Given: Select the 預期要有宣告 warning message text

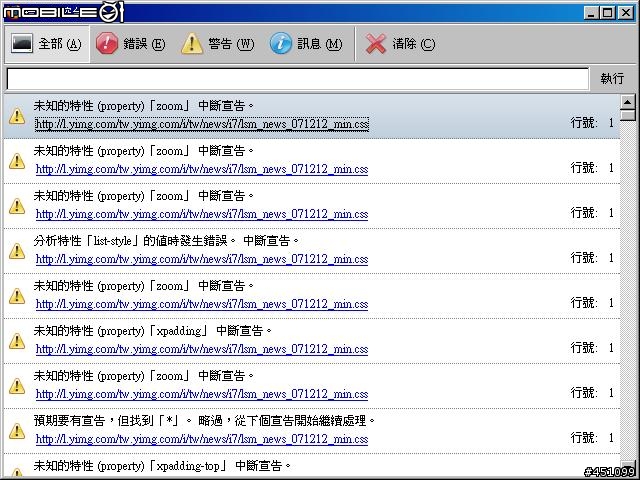Looking at the screenshot, I should pos(204,420).
